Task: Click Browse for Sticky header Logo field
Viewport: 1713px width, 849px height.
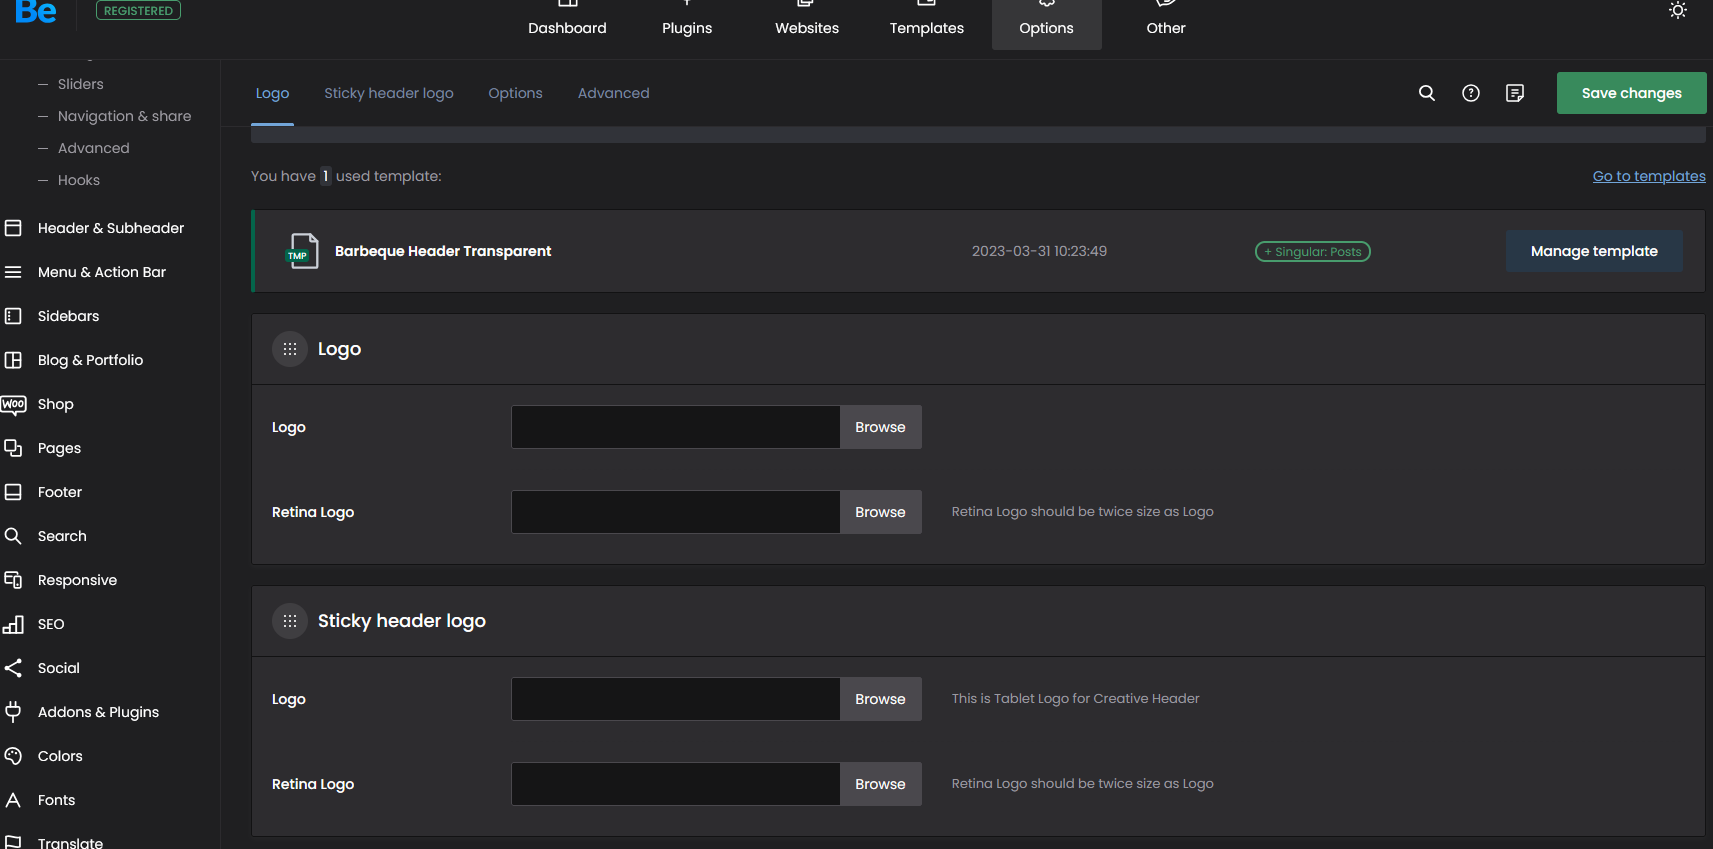Action: (880, 699)
